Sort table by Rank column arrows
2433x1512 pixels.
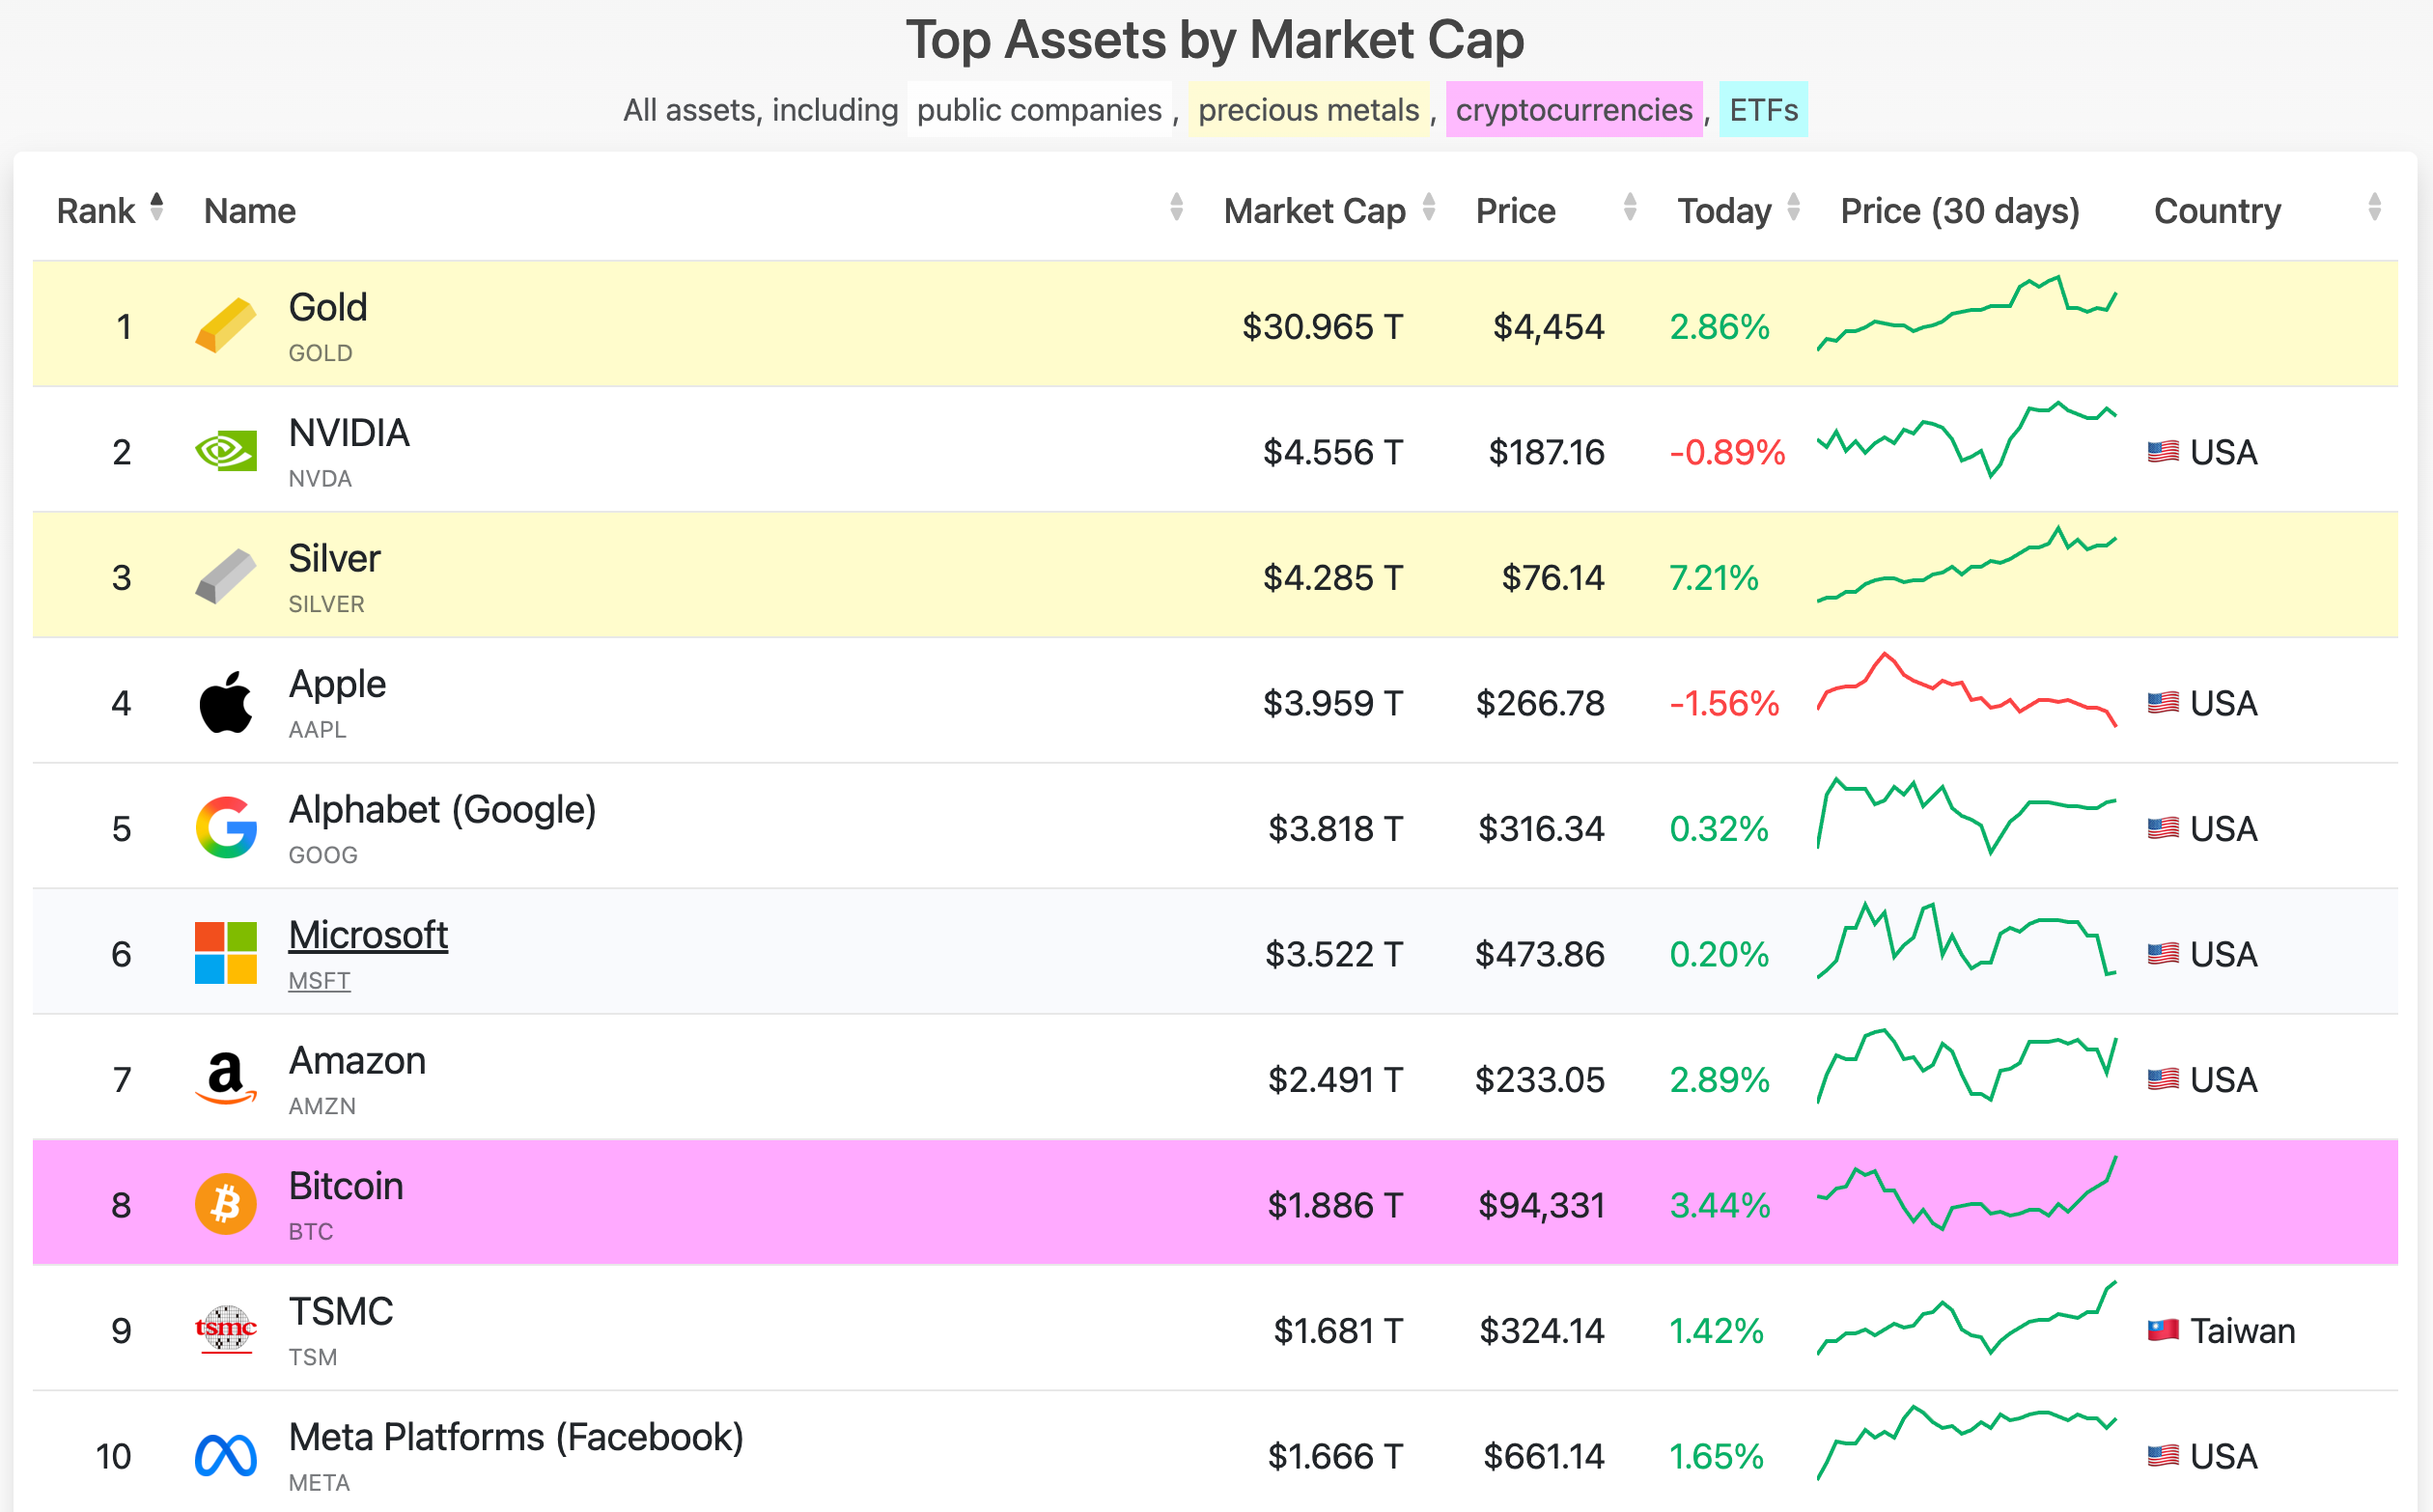157,208
